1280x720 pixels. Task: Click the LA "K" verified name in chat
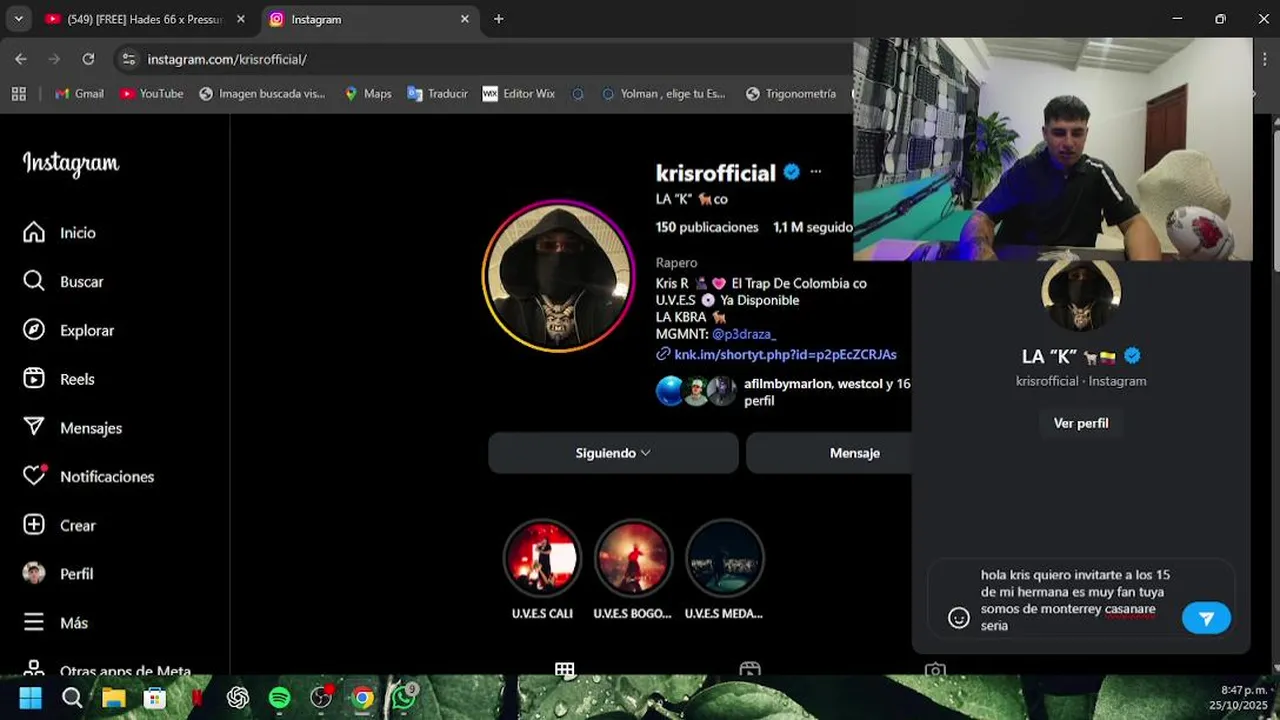[x=1081, y=356]
